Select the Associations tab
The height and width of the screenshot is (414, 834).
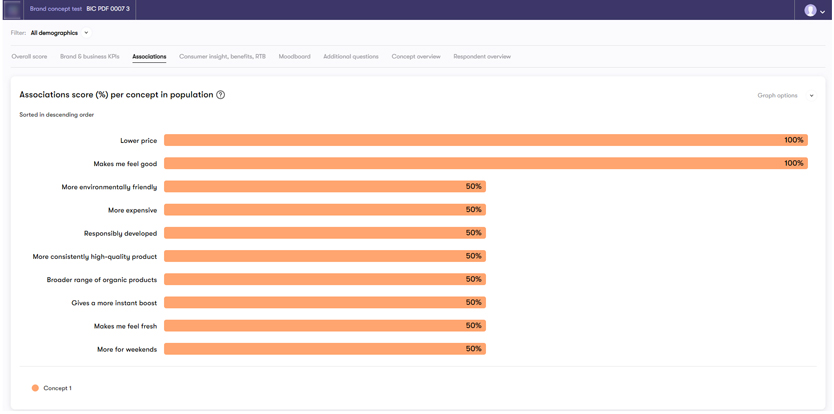tap(149, 57)
